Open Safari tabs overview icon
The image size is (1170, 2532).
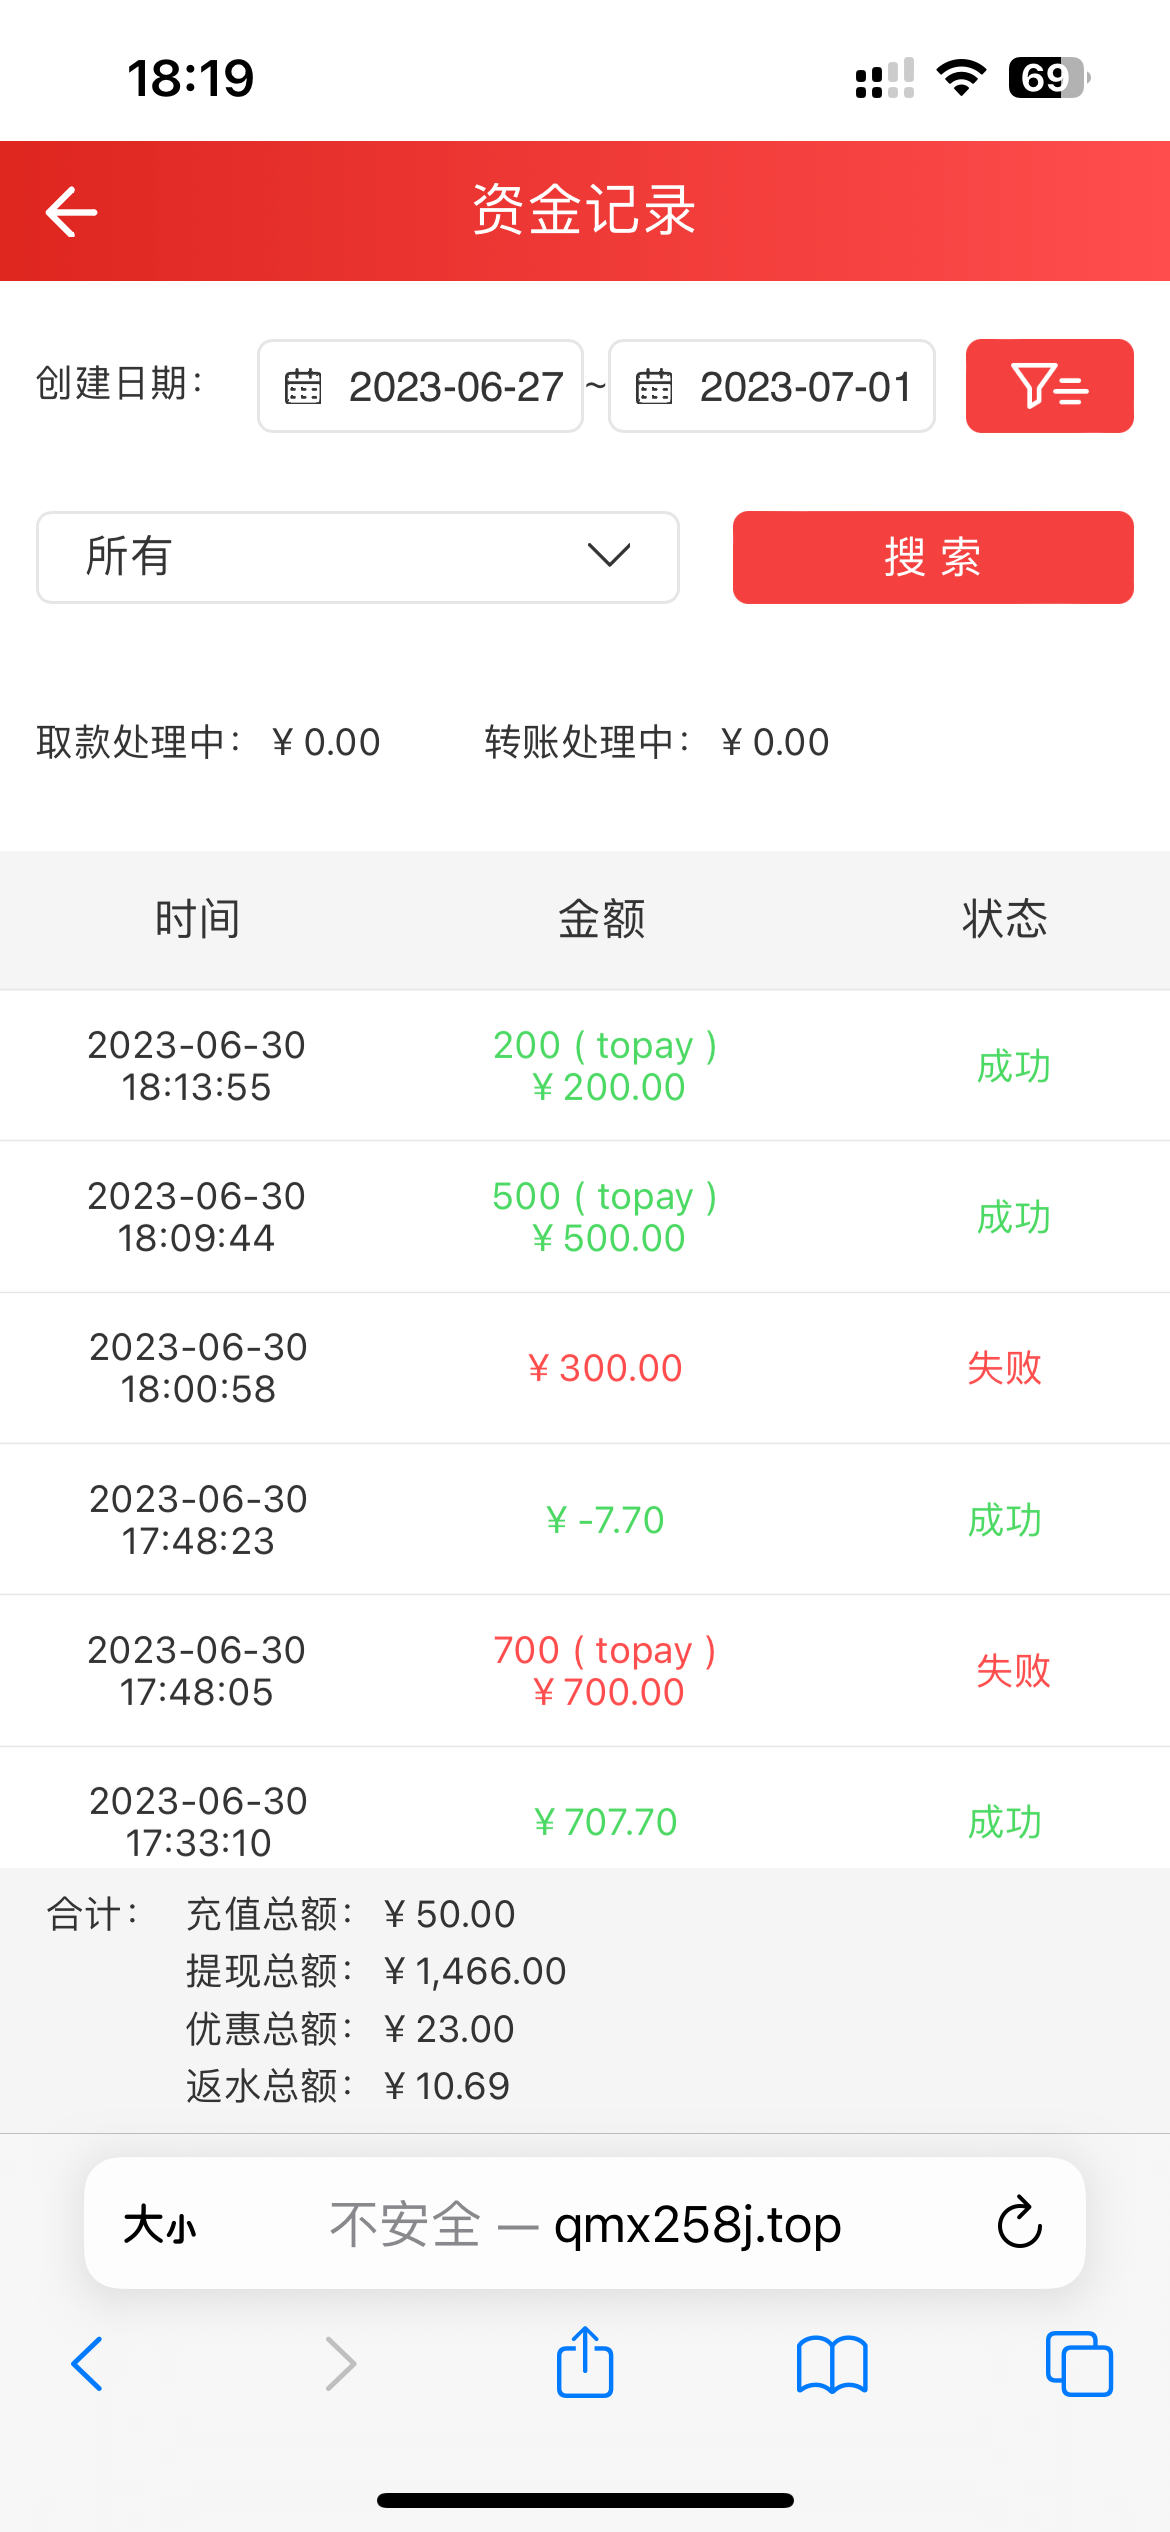coord(1079,2364)
